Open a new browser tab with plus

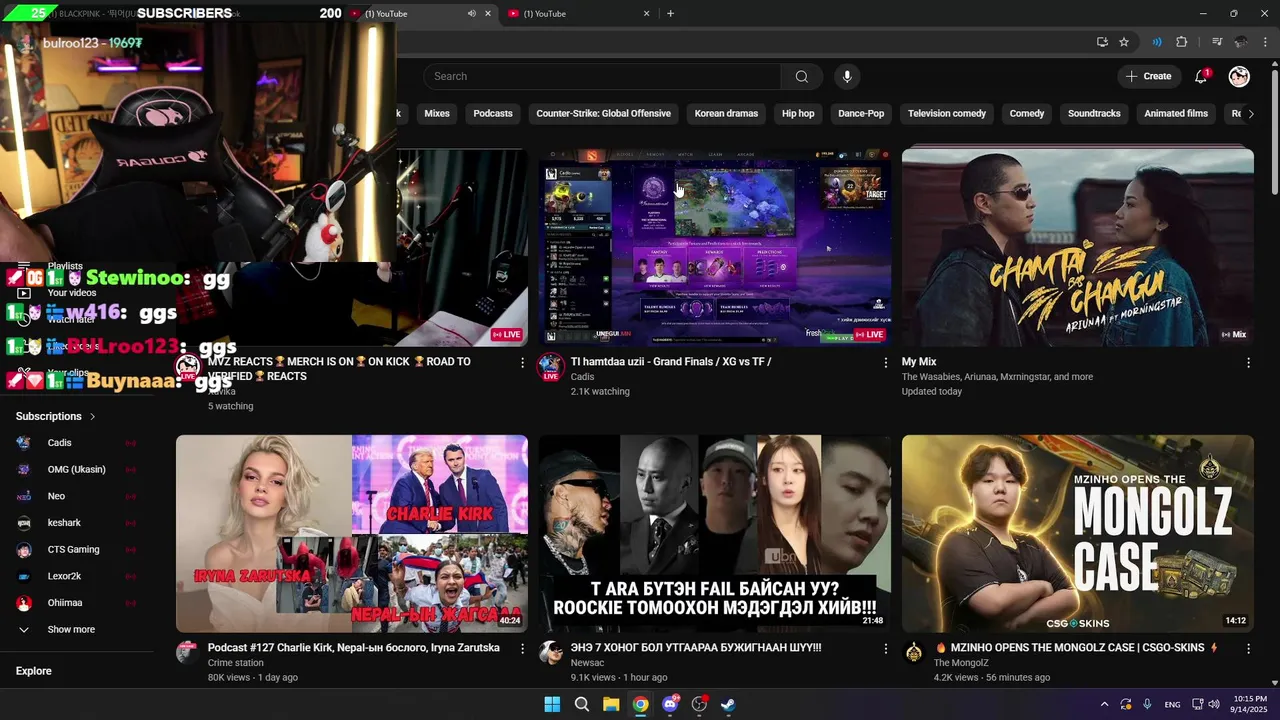tap(670, 13)
